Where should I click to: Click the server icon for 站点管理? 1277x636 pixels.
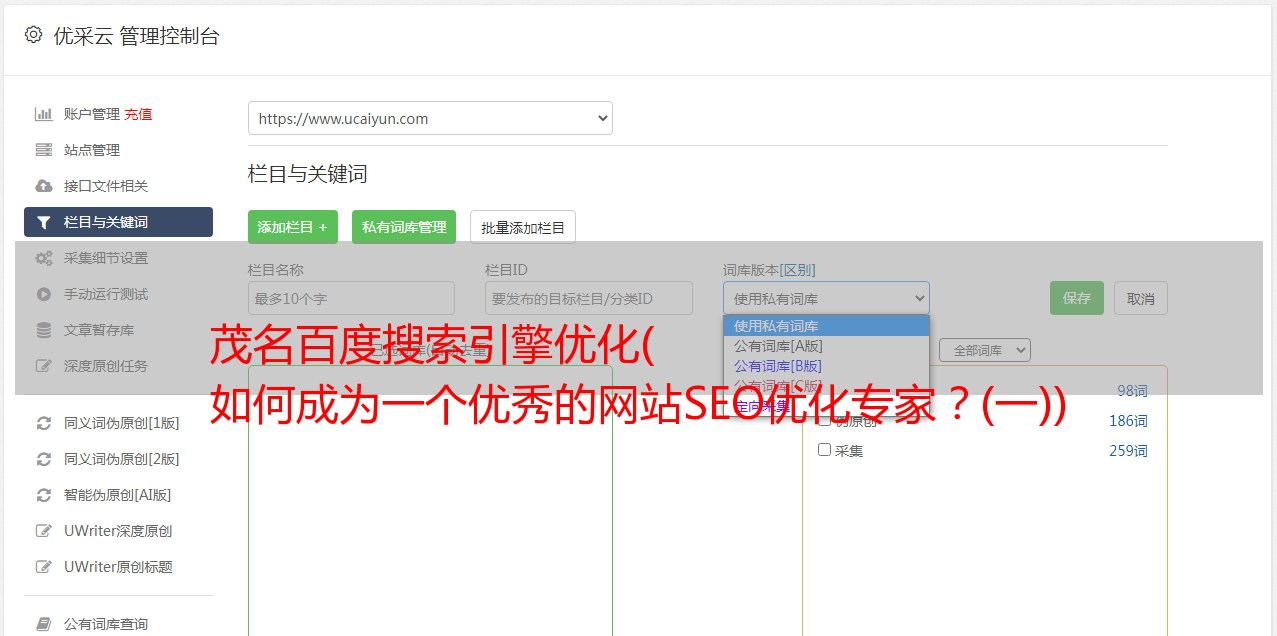pos(44,150)
